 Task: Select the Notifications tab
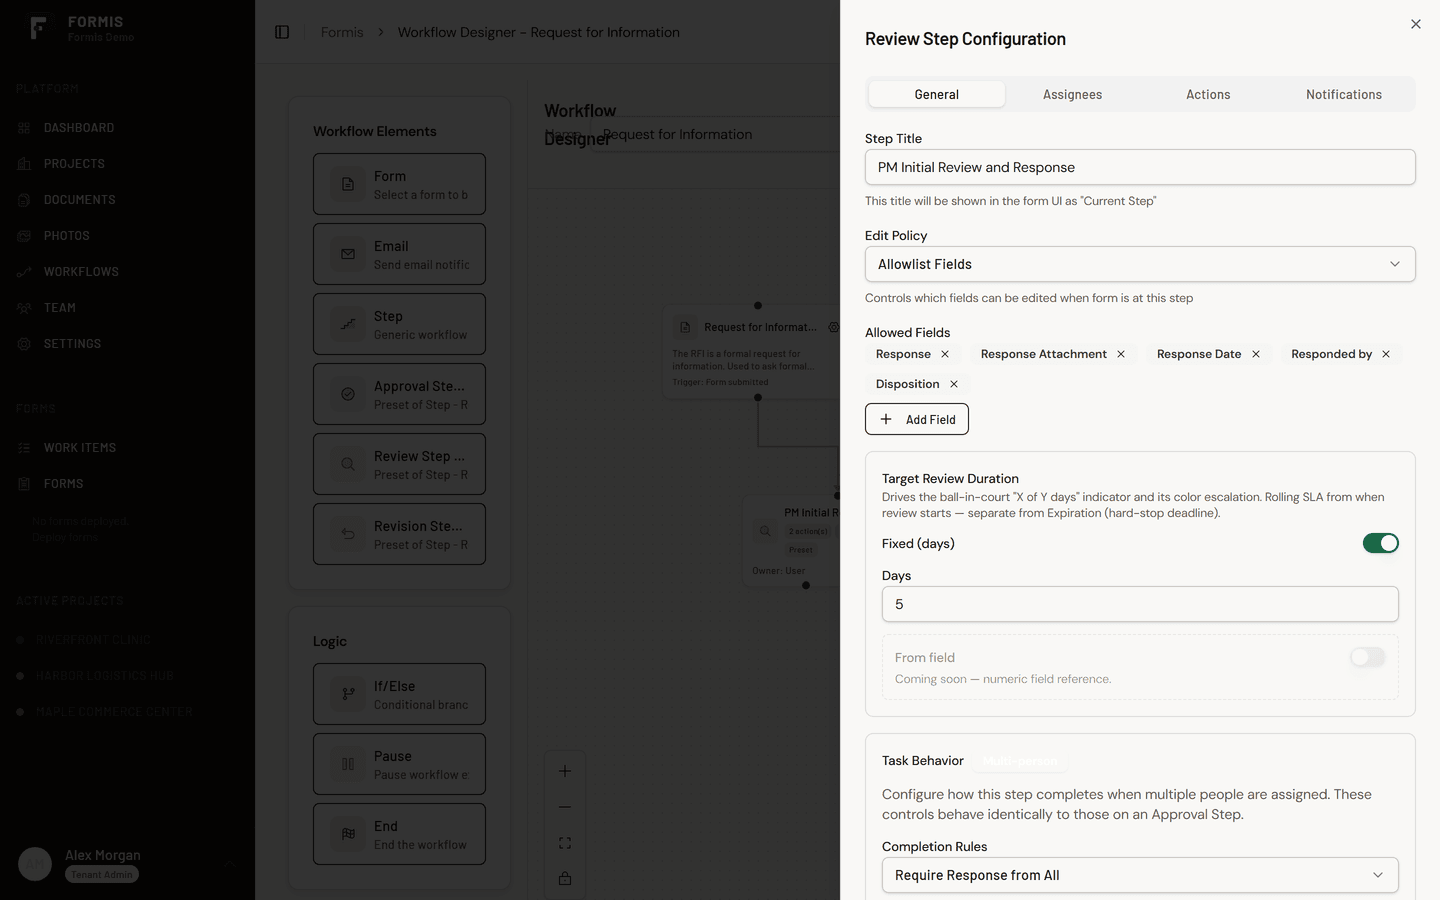(x=1343, y=94)
